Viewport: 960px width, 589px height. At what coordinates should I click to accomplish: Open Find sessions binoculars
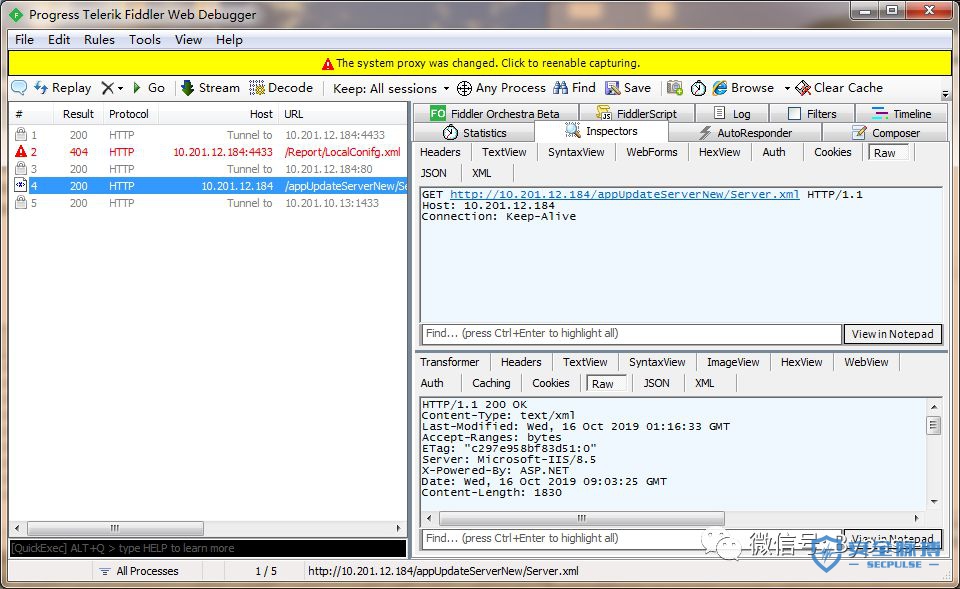pyautogui.click(x=574, y=88)
